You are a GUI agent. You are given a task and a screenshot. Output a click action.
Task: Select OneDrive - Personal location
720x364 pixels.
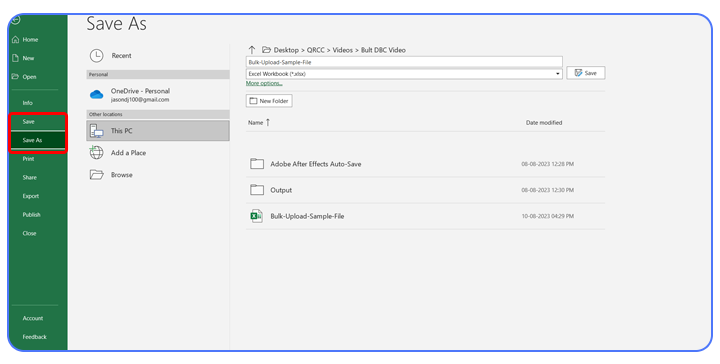[158, 95]
